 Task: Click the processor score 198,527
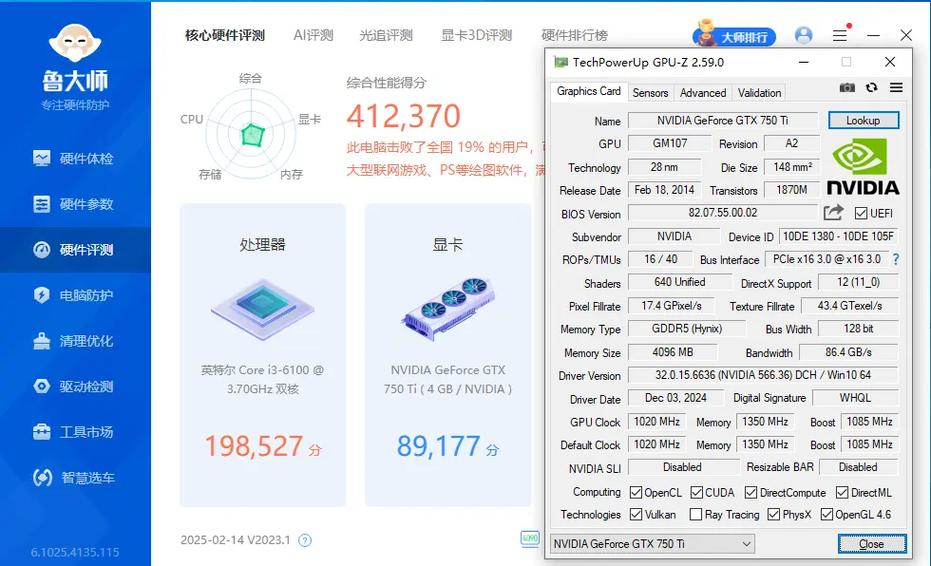tap(254, 446)
